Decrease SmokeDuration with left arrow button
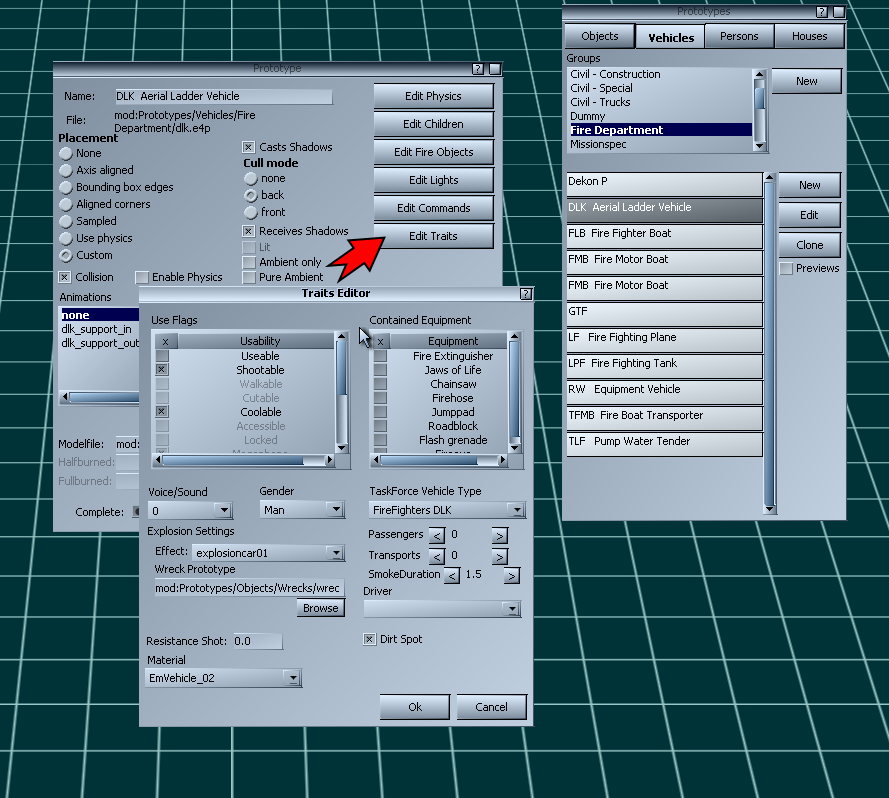 pyautogui.click(x=452, y=575)
